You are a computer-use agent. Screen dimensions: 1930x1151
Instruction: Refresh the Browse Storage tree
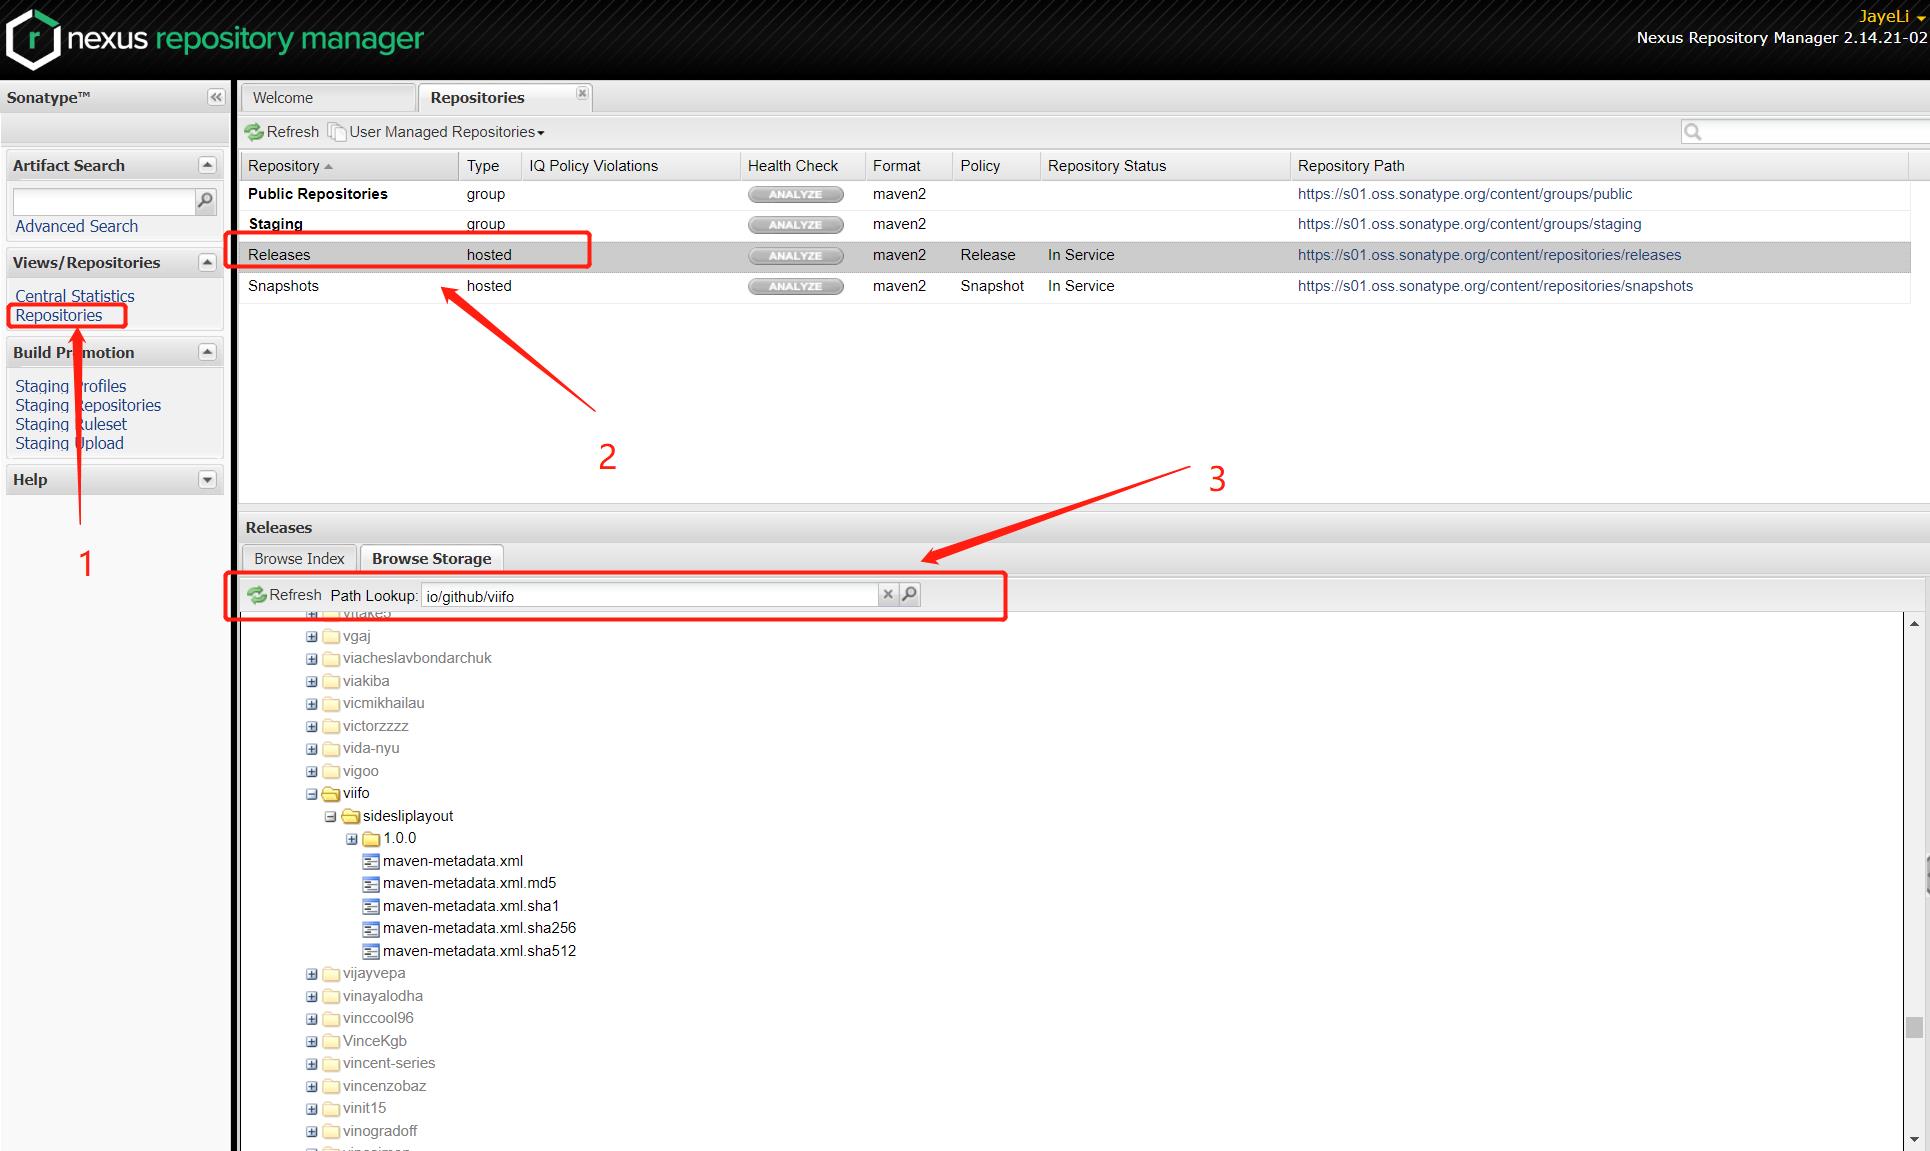pos(285,595)
